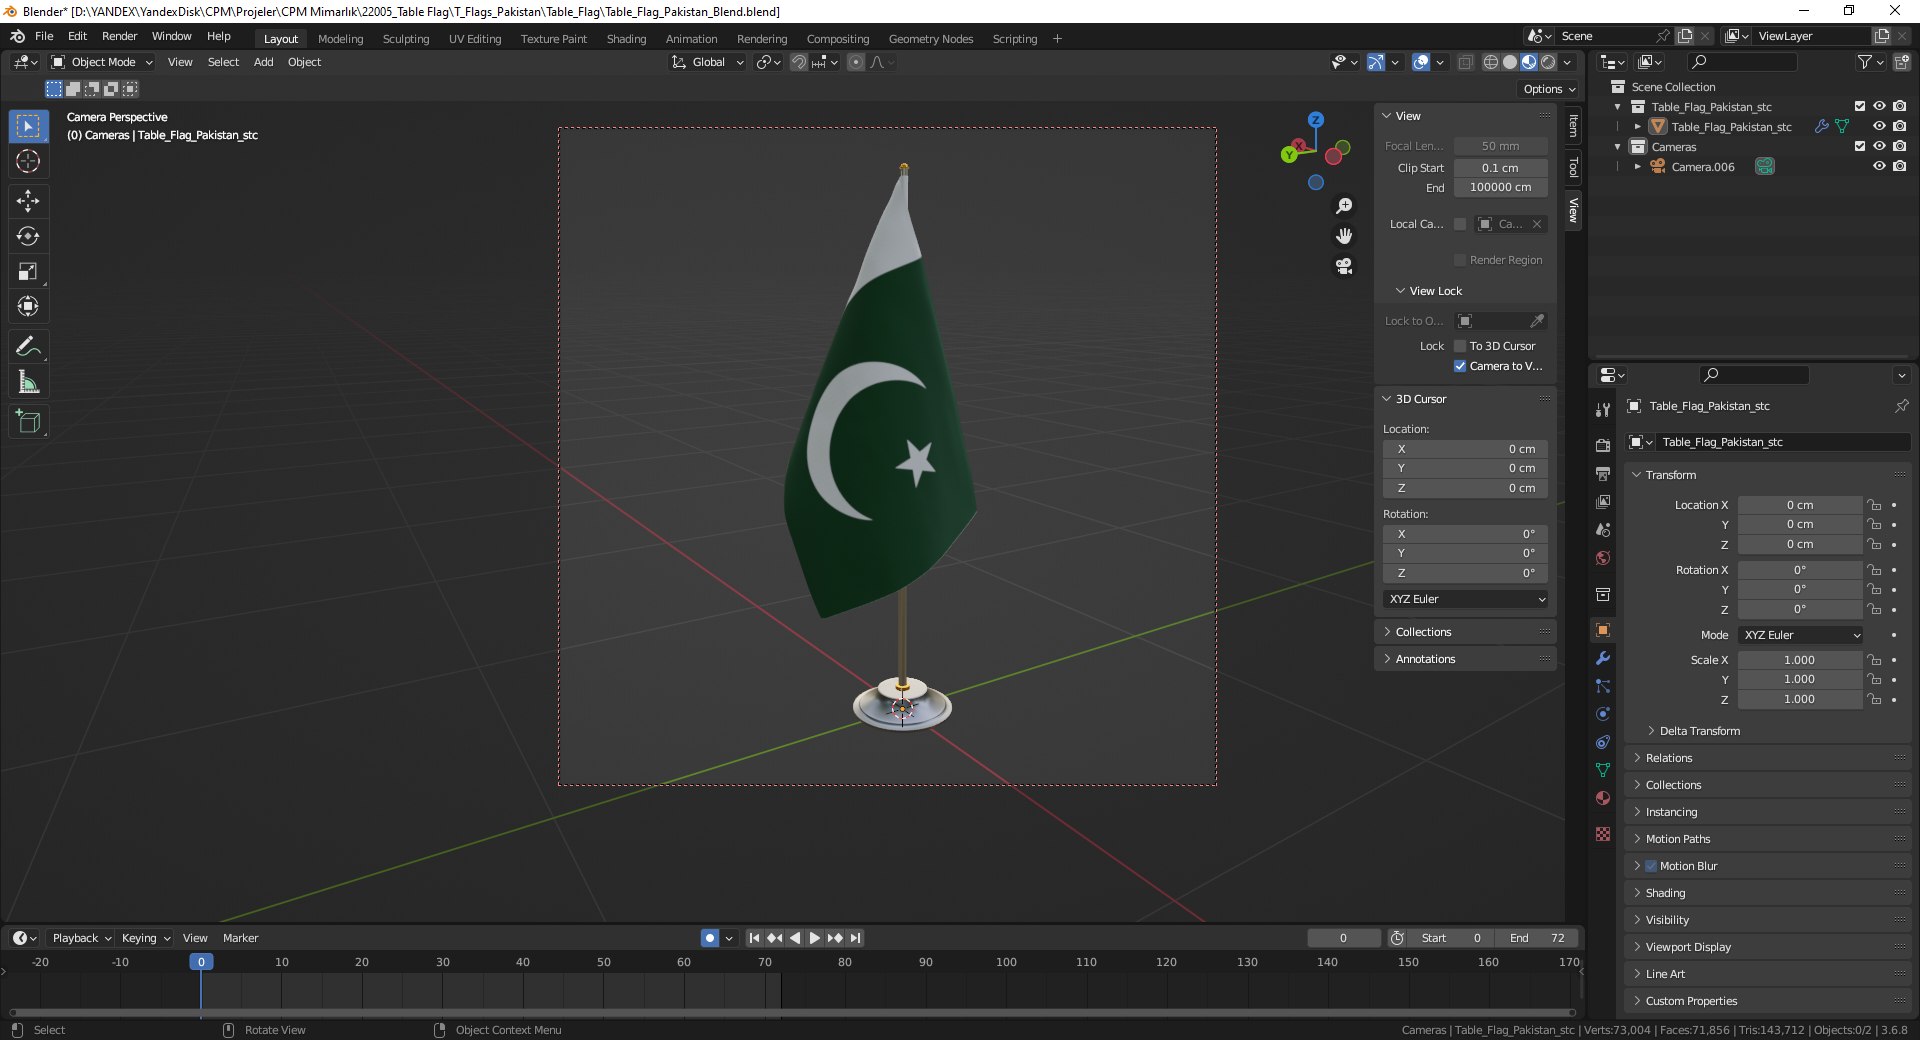The height and width of the screenshot is (1040, 1920).
Task: Click the viewport pan hand icon
Action: (1344, 236)
